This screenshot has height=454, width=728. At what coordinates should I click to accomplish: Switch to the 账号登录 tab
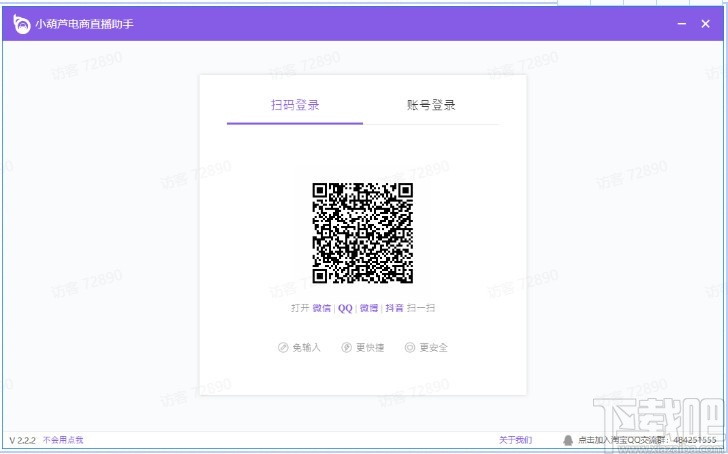tap(431, 105)
